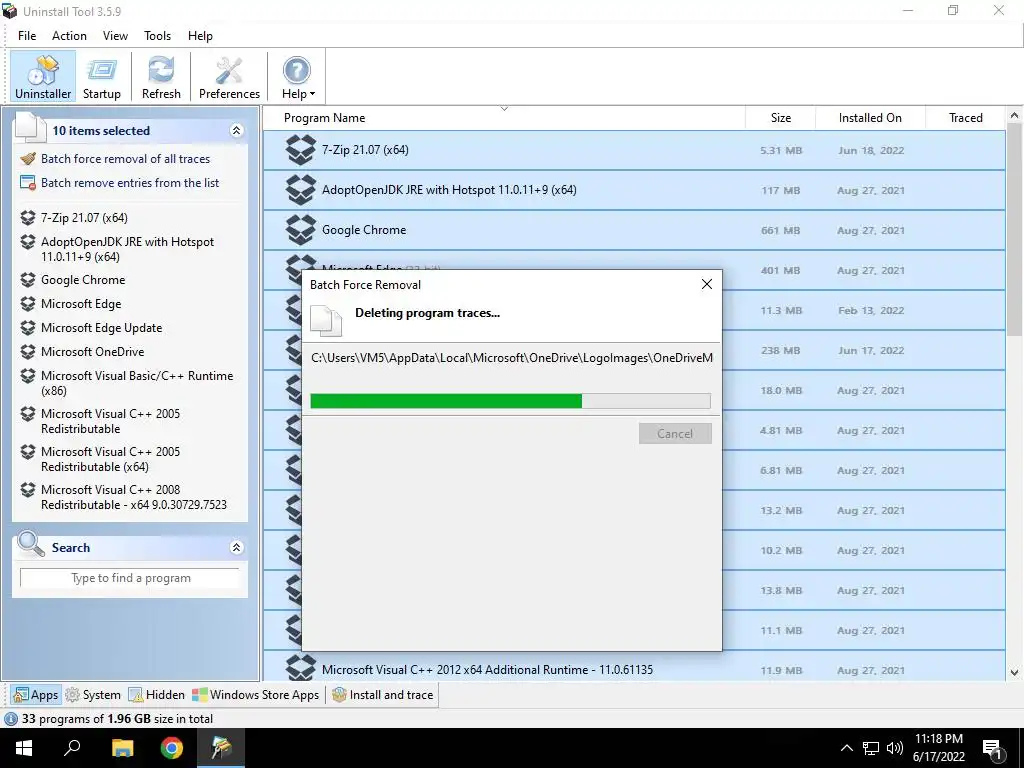This screenshot has height=768, width=1024.
Task: Collapse the 10 items selected panel
Action: [236, 131]
